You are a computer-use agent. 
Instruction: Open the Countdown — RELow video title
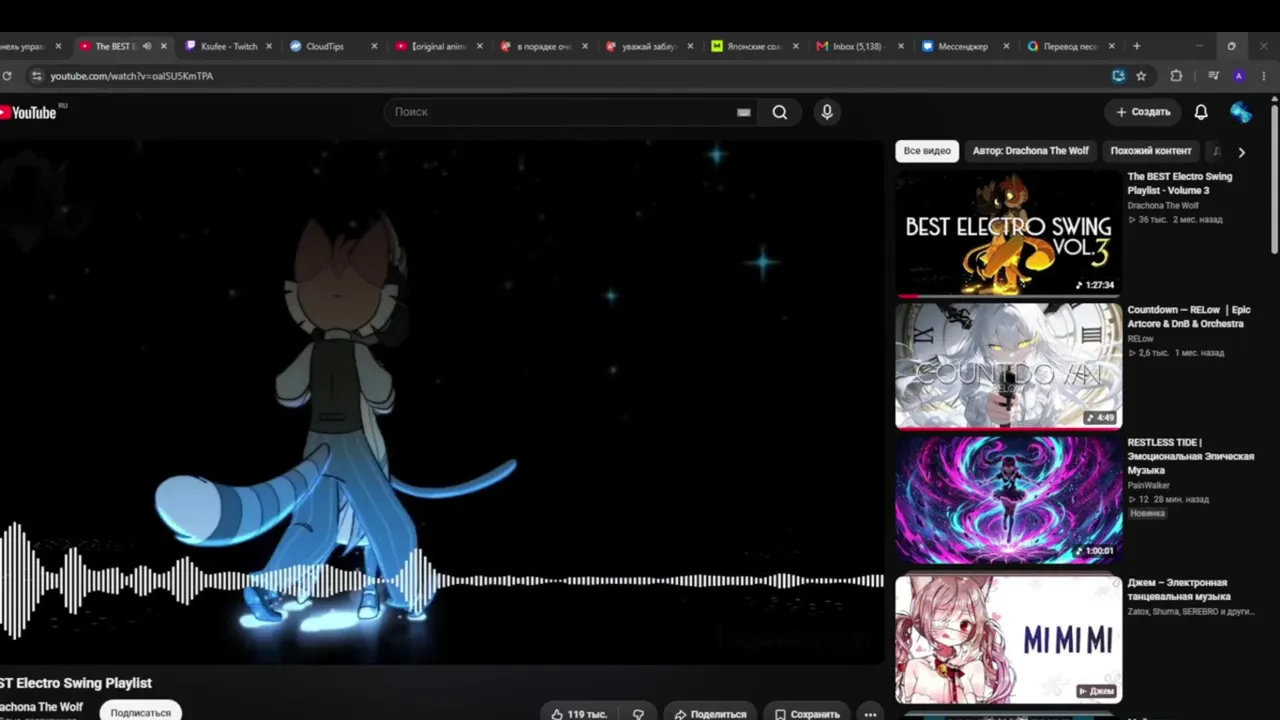pos(1189,317)
